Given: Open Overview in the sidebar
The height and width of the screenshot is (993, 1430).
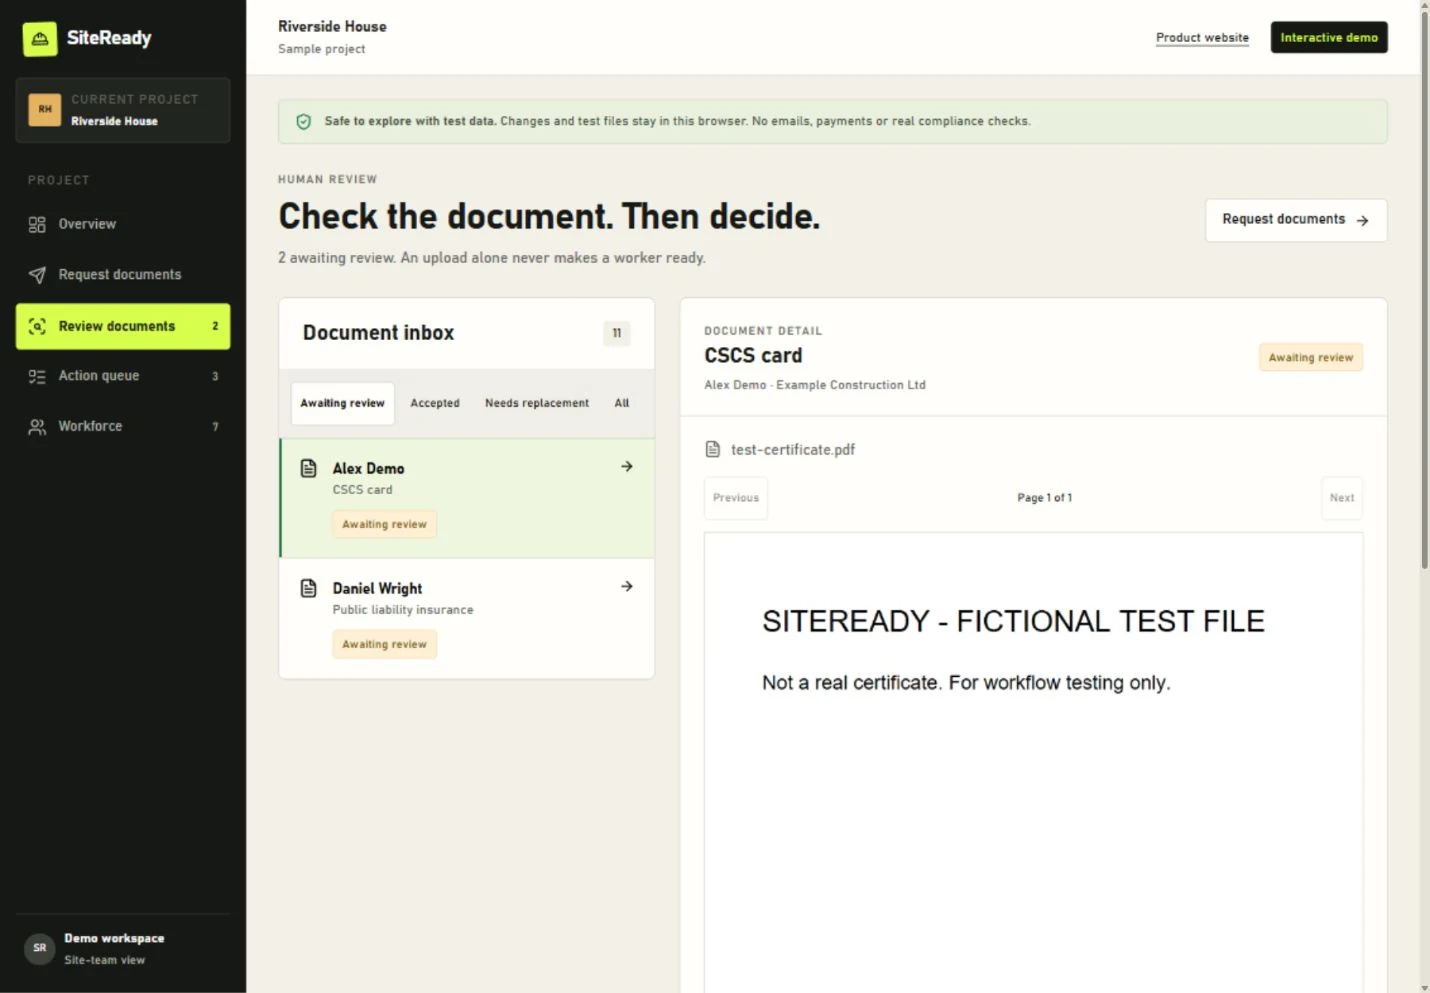Looking at the screenshot, I should (x=123, y=224).
